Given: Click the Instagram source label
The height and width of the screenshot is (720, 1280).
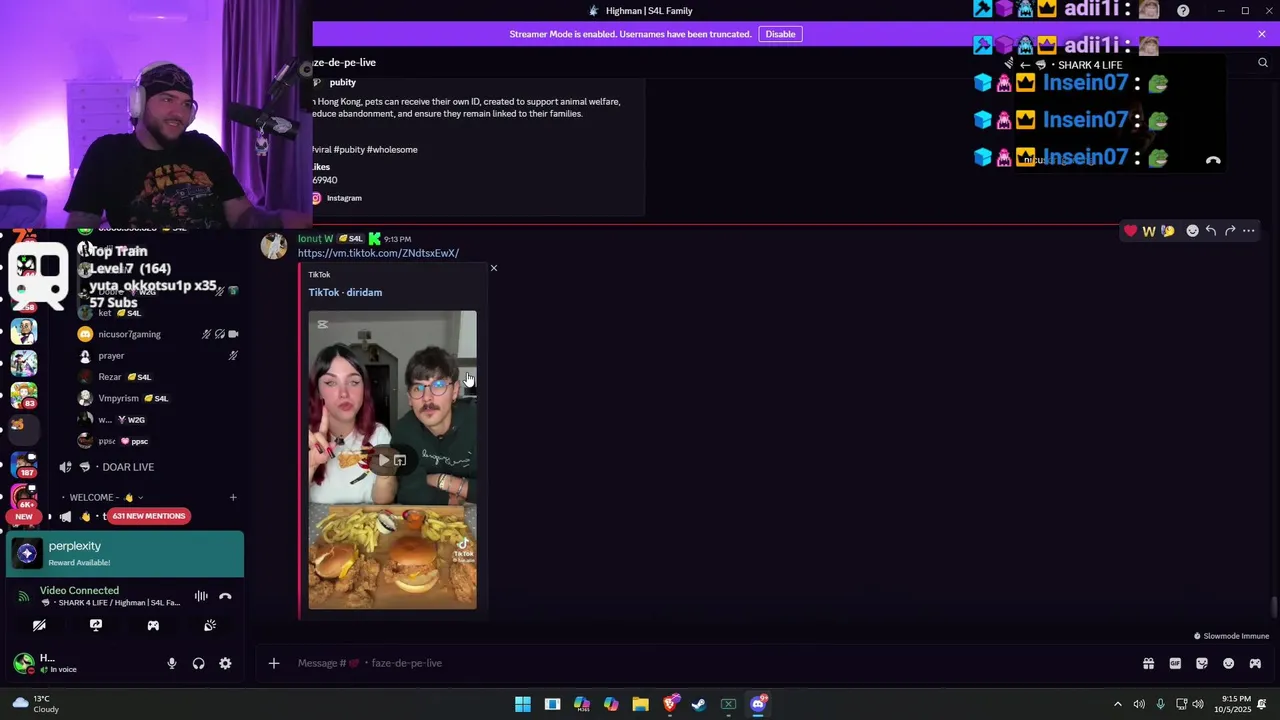Looking at the screenshot, I should pyautogui.click(x=344, y=198).
